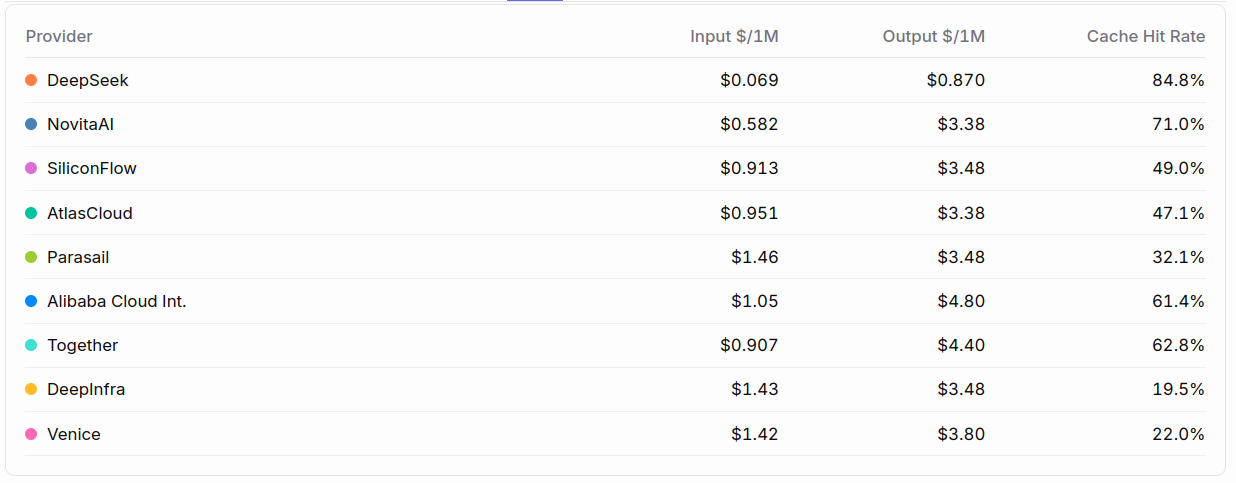
Task: Click the purple SiliconFlow color dot
Action: [x=31, y=168]
